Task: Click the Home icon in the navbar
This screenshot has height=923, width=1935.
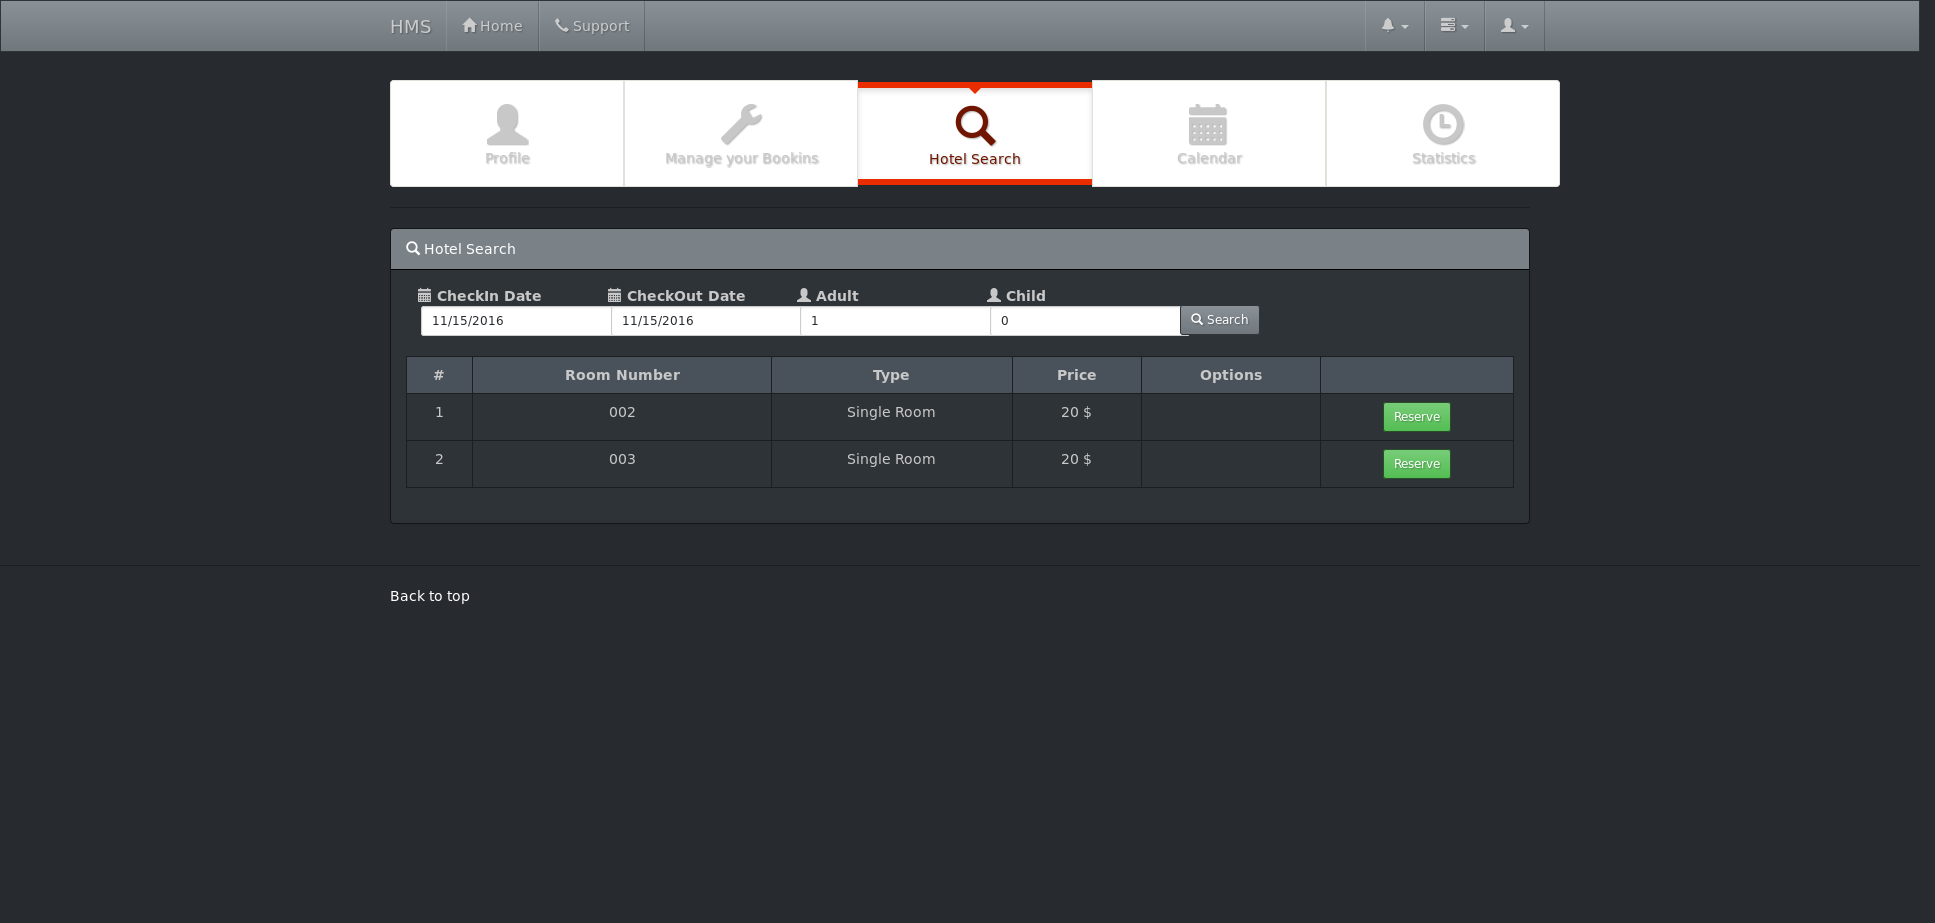Action: click(469, 24)
